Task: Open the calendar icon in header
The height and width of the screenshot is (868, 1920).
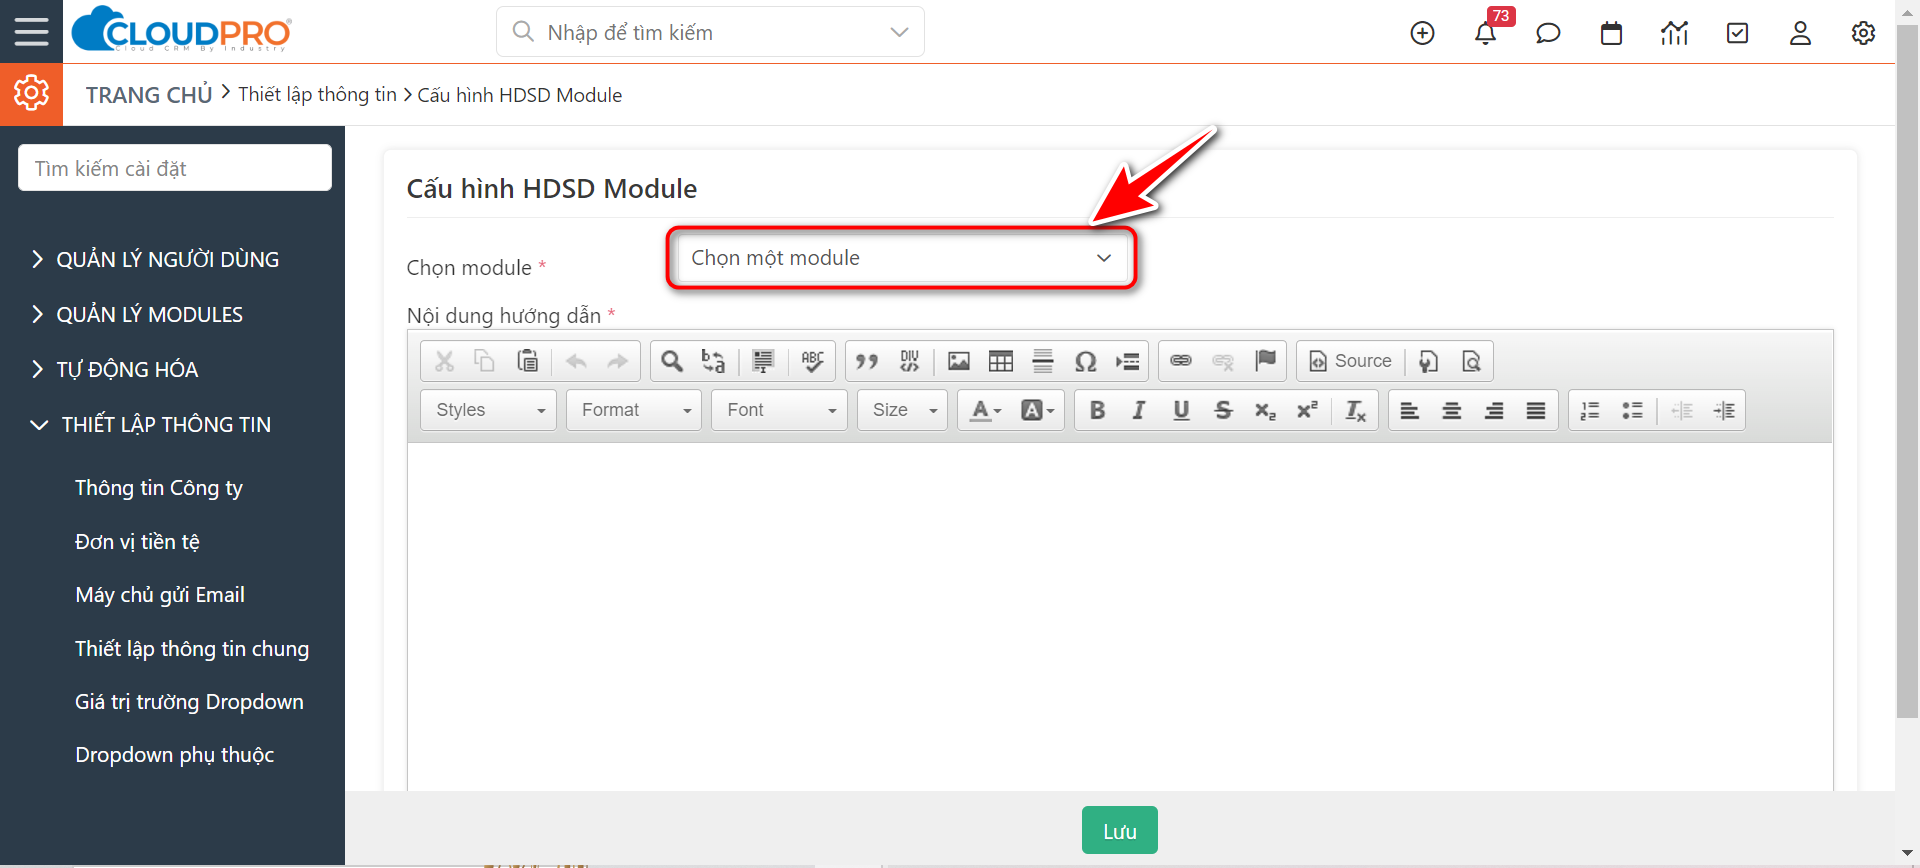Action: (1611, 33)
